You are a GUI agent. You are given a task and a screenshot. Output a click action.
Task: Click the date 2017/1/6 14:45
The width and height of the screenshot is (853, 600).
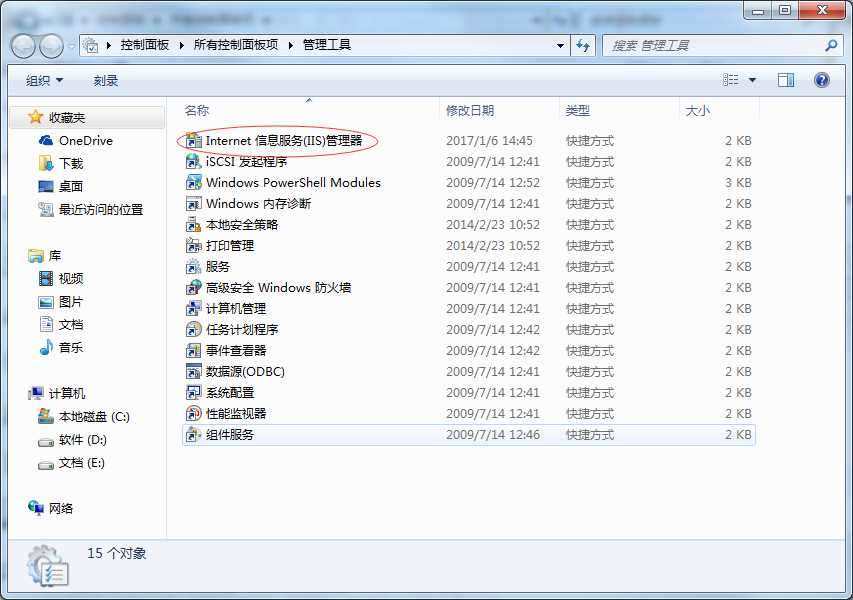490,141
